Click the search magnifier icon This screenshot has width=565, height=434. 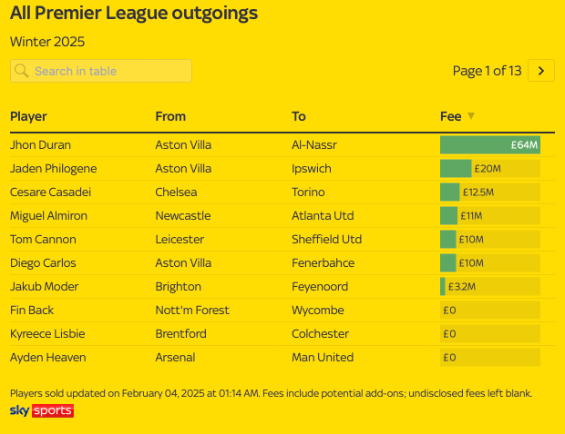click(22, 71)
